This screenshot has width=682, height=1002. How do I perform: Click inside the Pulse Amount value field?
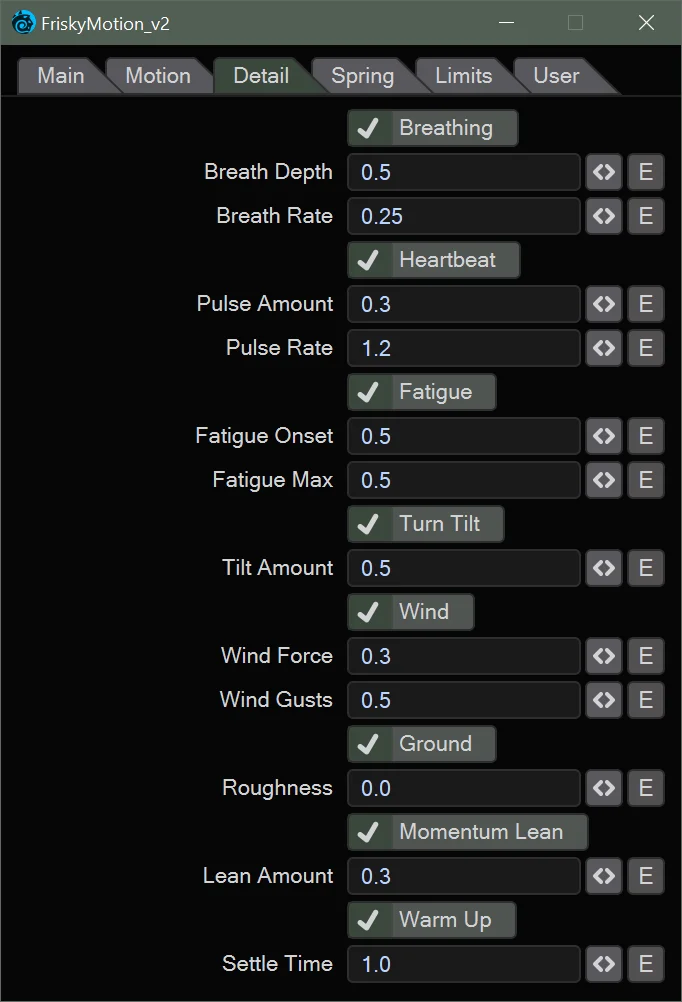pyautogui.click(x=463, y=304)
